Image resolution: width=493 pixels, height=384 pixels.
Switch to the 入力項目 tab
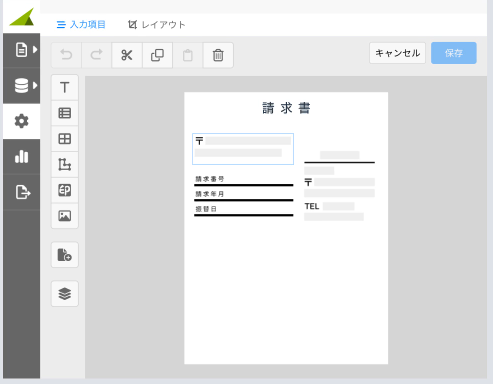click(x=81, y=25)
